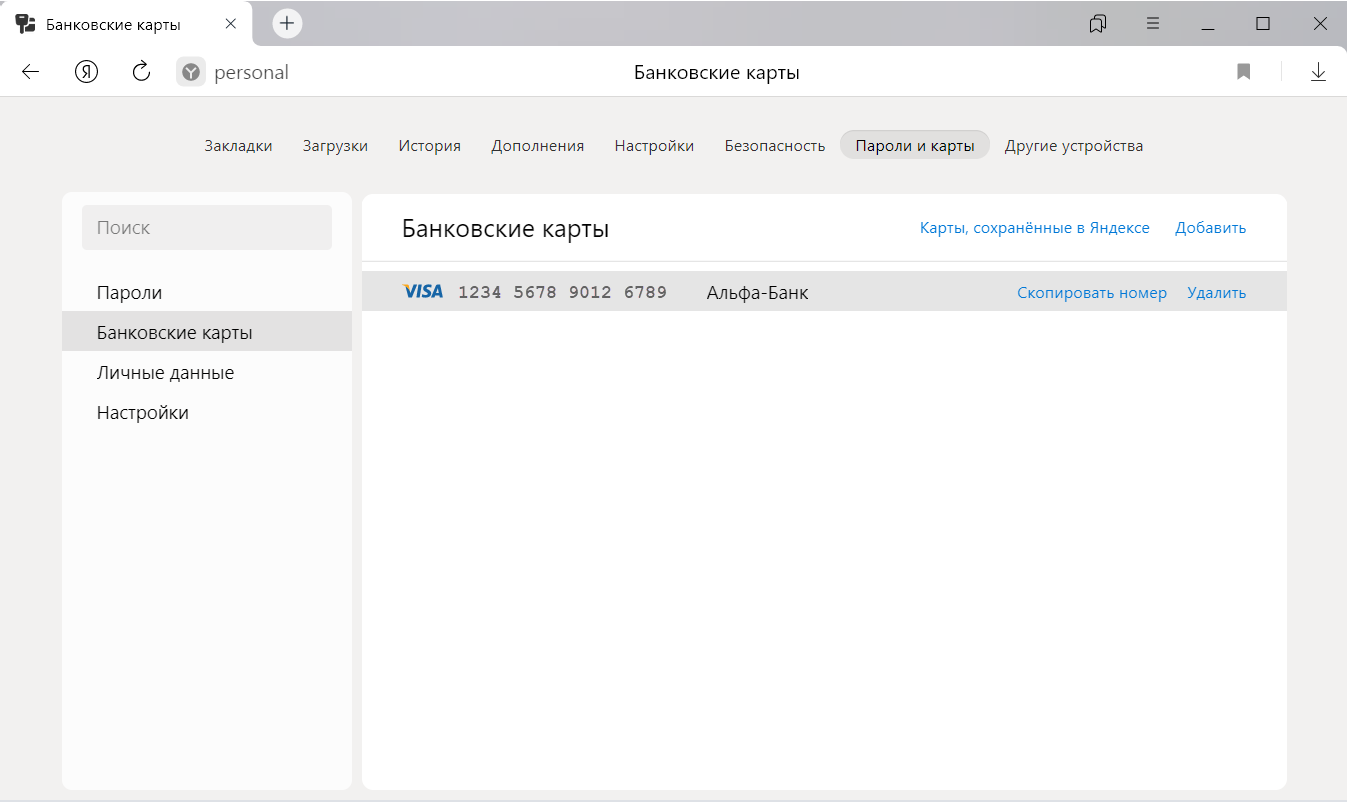Switch to the Закладки section
The image size is (1347, 802).
[238, 145]
